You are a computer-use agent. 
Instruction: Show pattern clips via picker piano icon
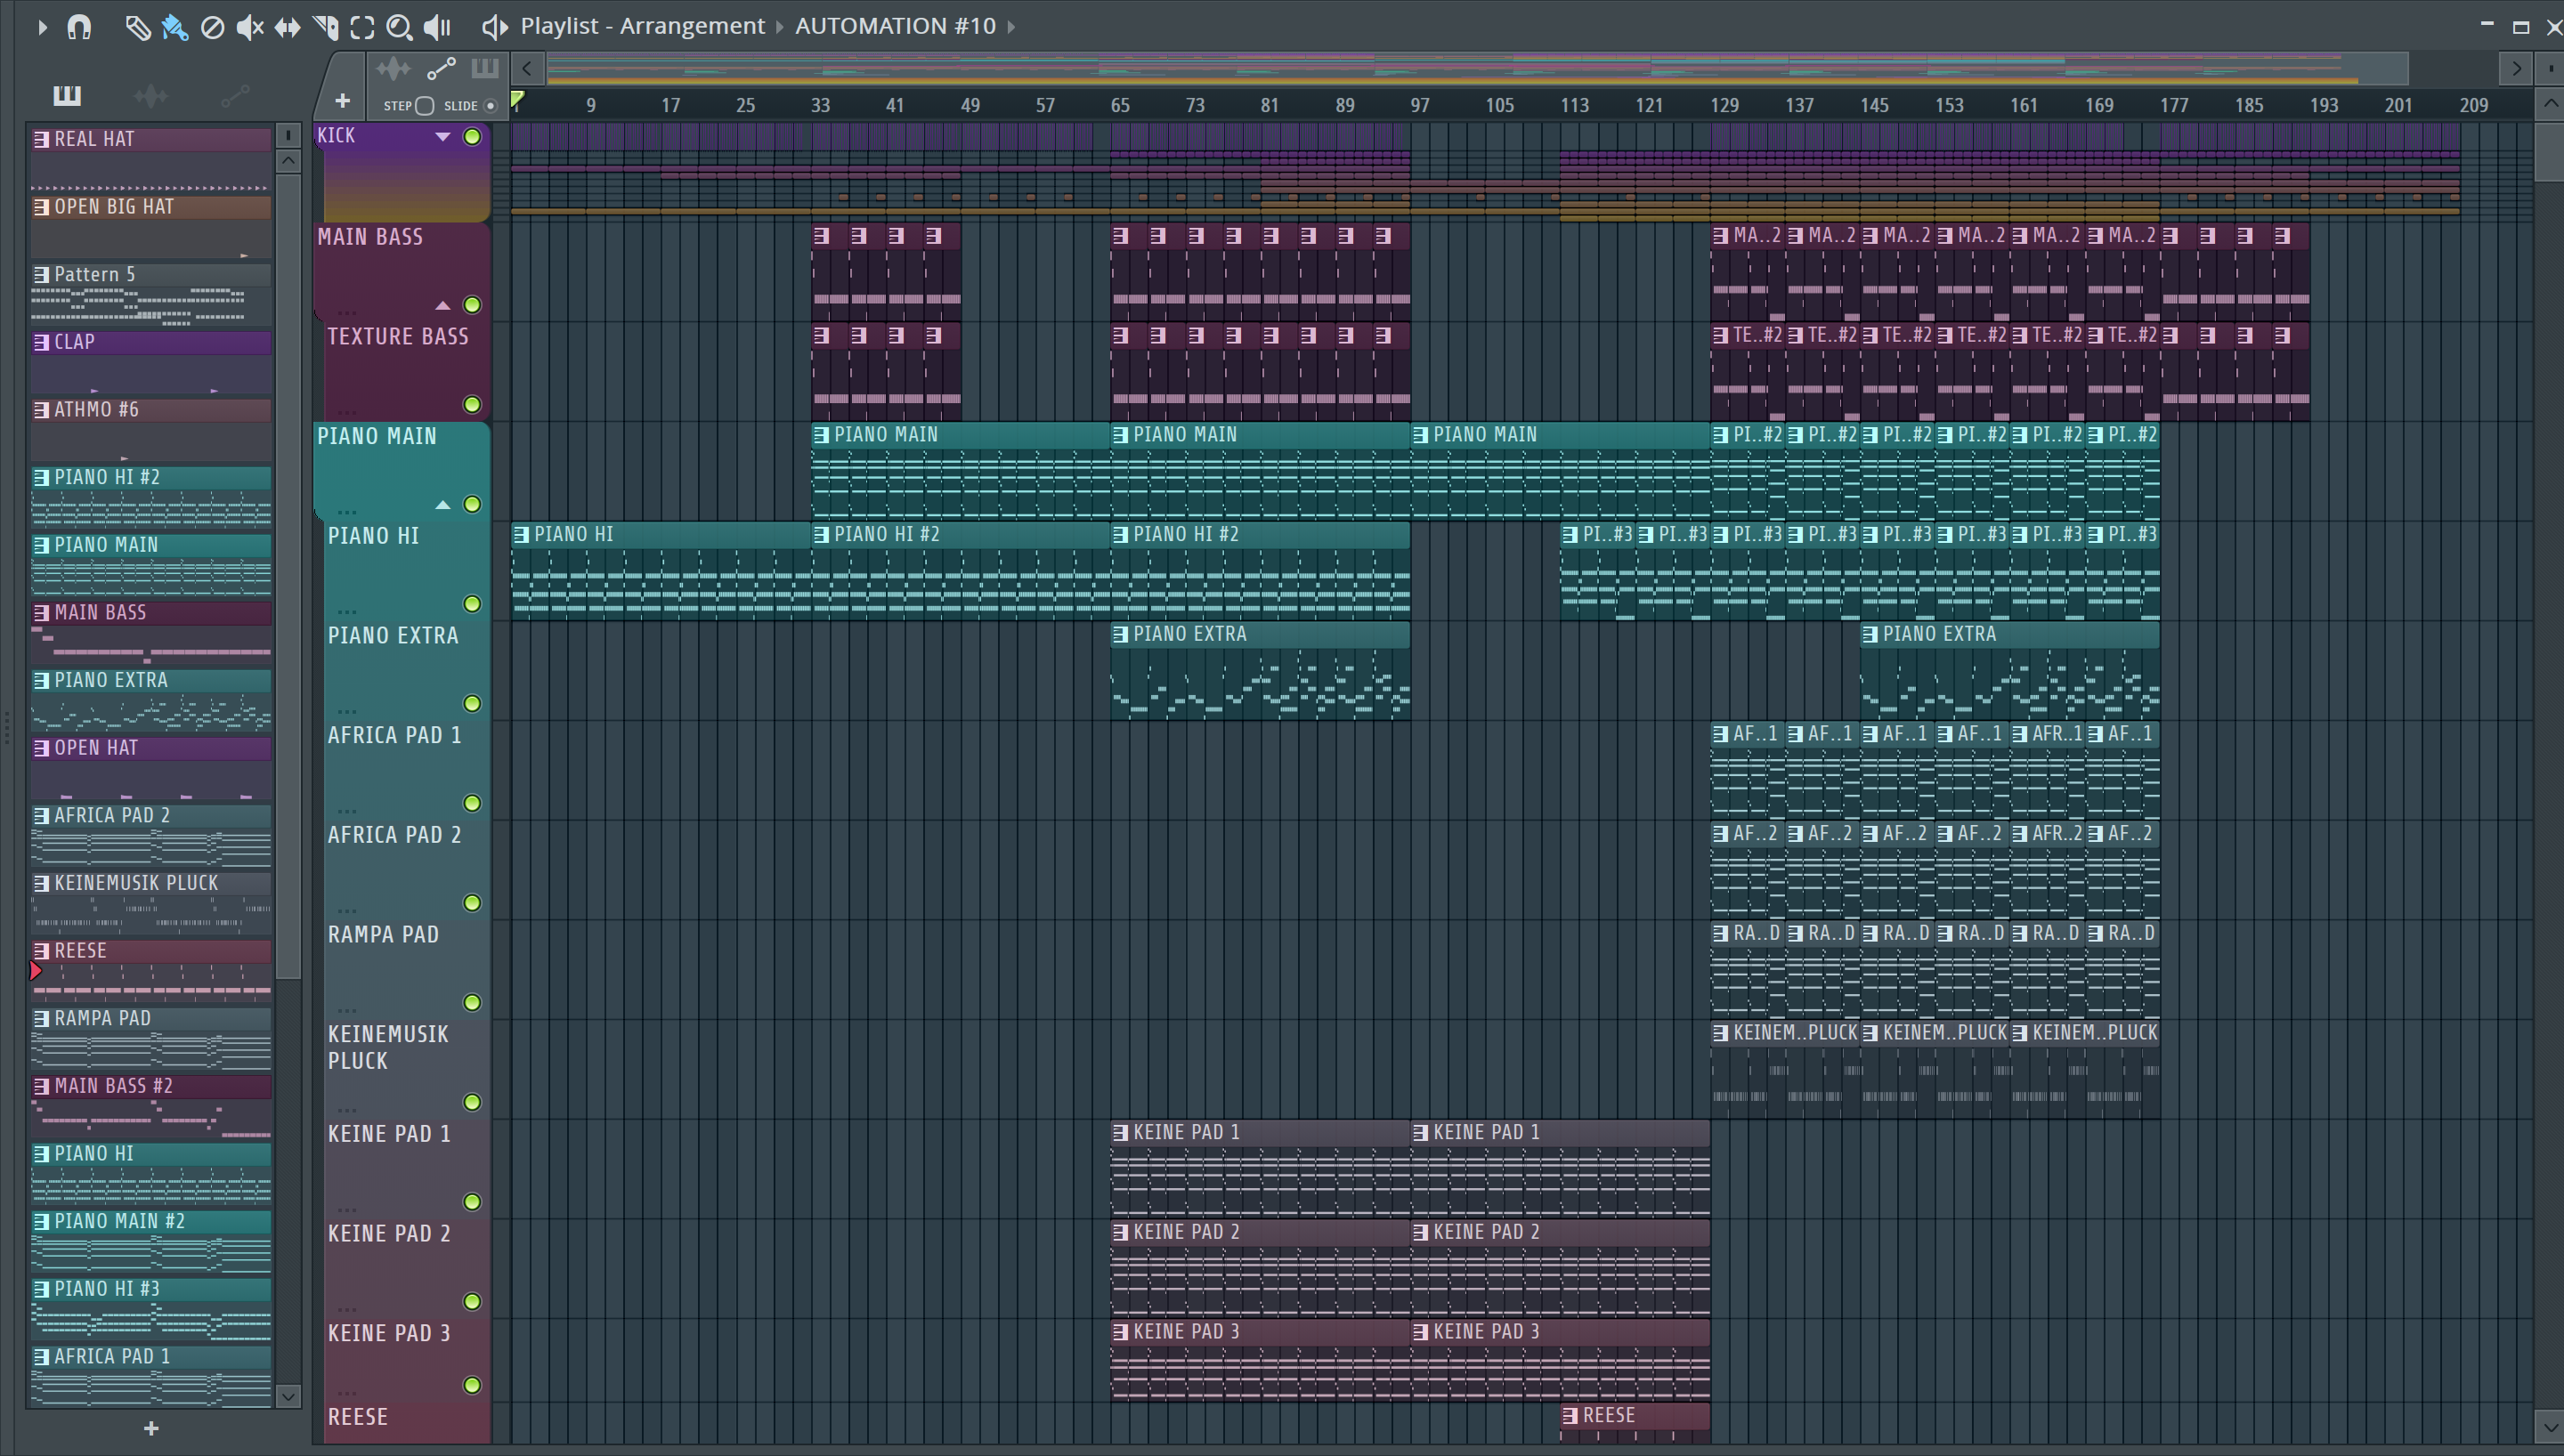point(67,95)
